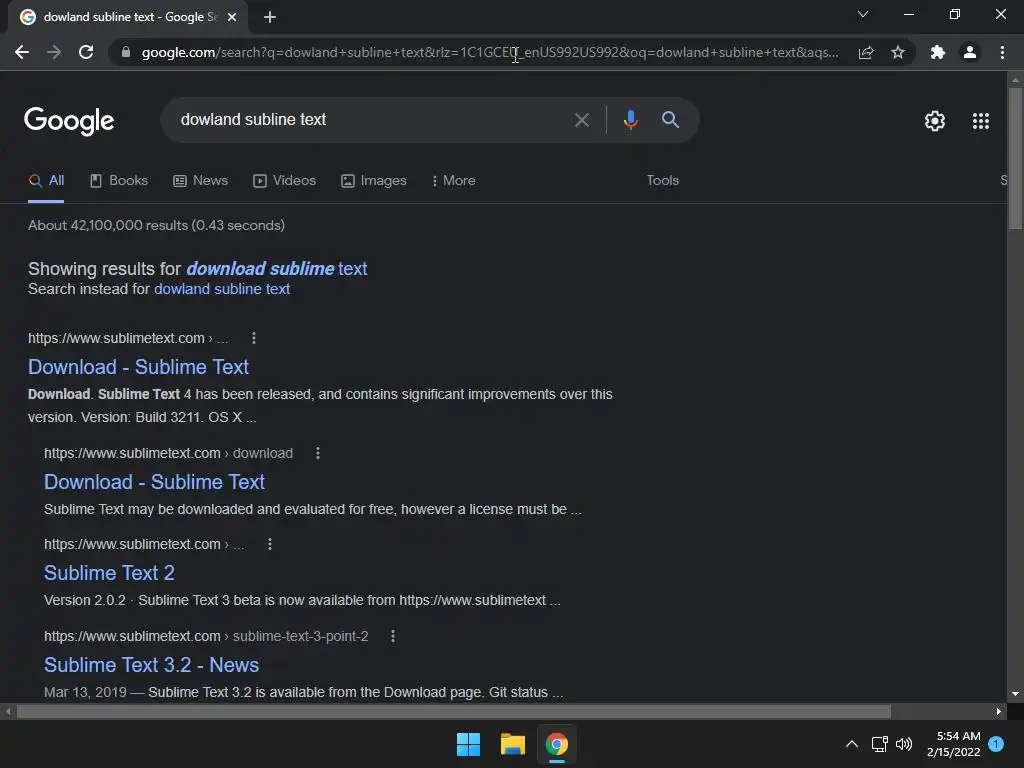Switch to the Books tab
Viewport: 1024px width, 768px height.
119,181
